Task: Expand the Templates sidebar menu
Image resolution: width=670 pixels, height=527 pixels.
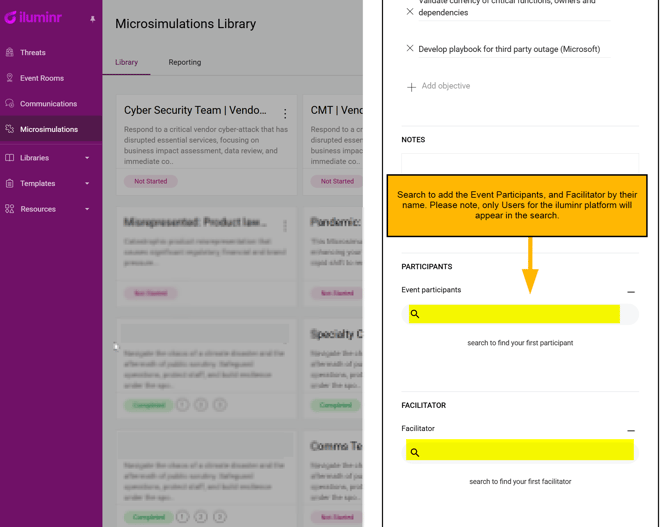Action: (87, 184)
